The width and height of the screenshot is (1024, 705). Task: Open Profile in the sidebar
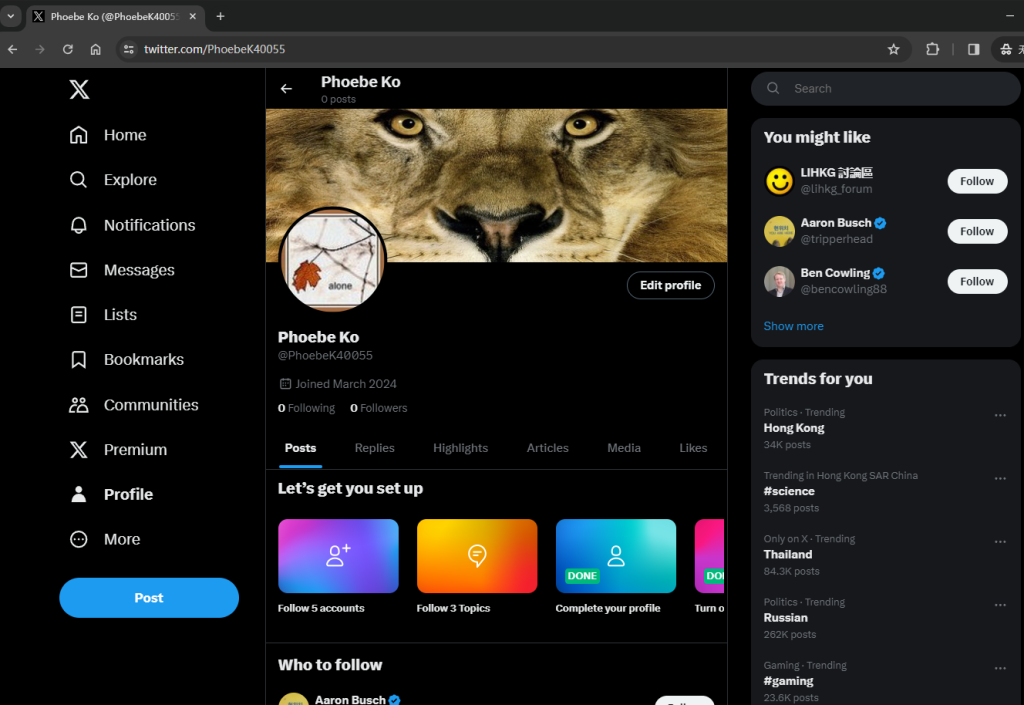click(111, 495)
